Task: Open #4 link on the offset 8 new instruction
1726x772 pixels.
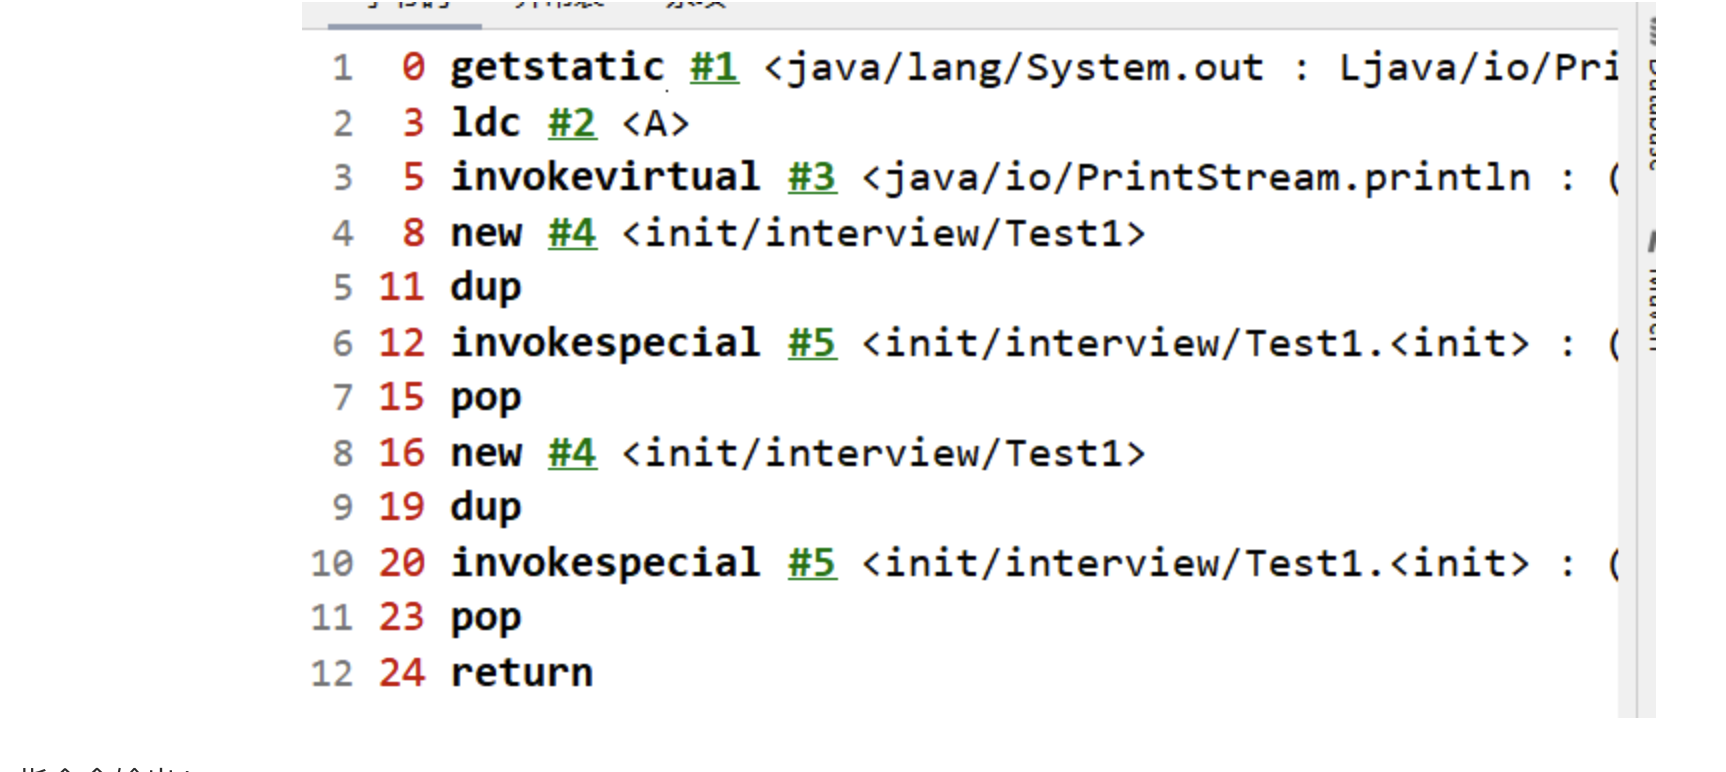Action: 572,233
